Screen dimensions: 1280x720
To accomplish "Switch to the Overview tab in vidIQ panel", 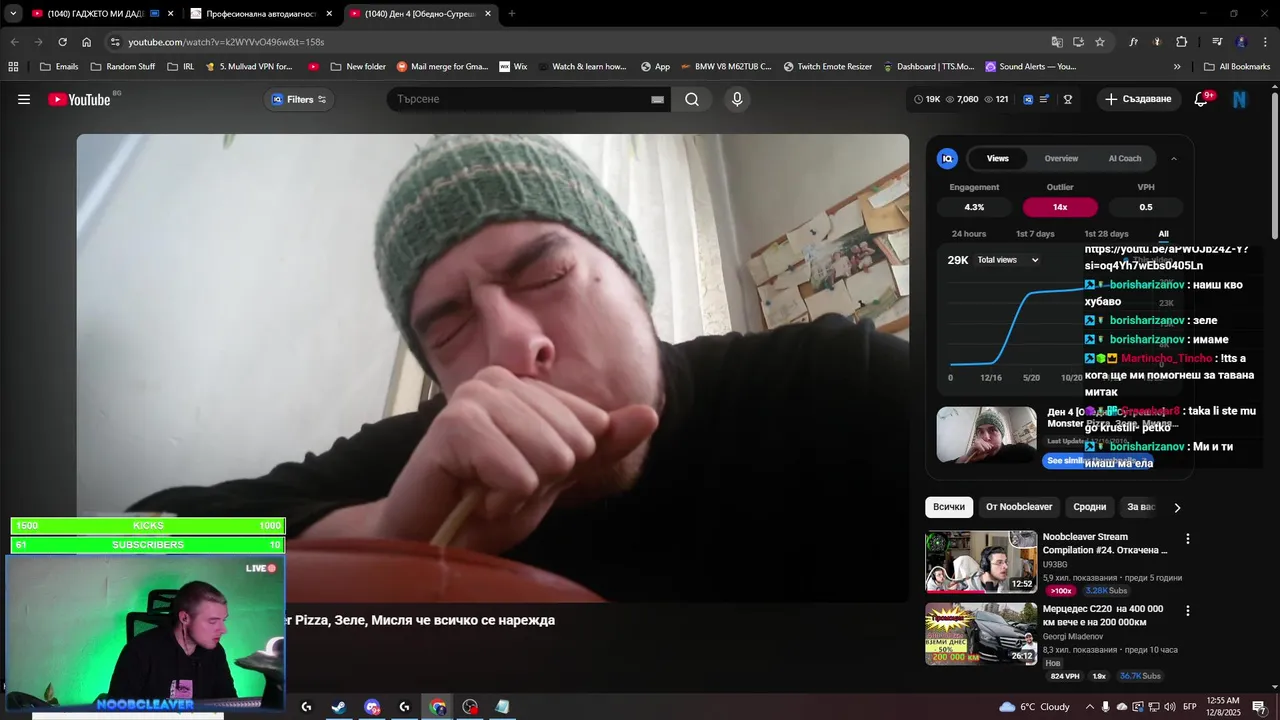I will pos(1061,158).
